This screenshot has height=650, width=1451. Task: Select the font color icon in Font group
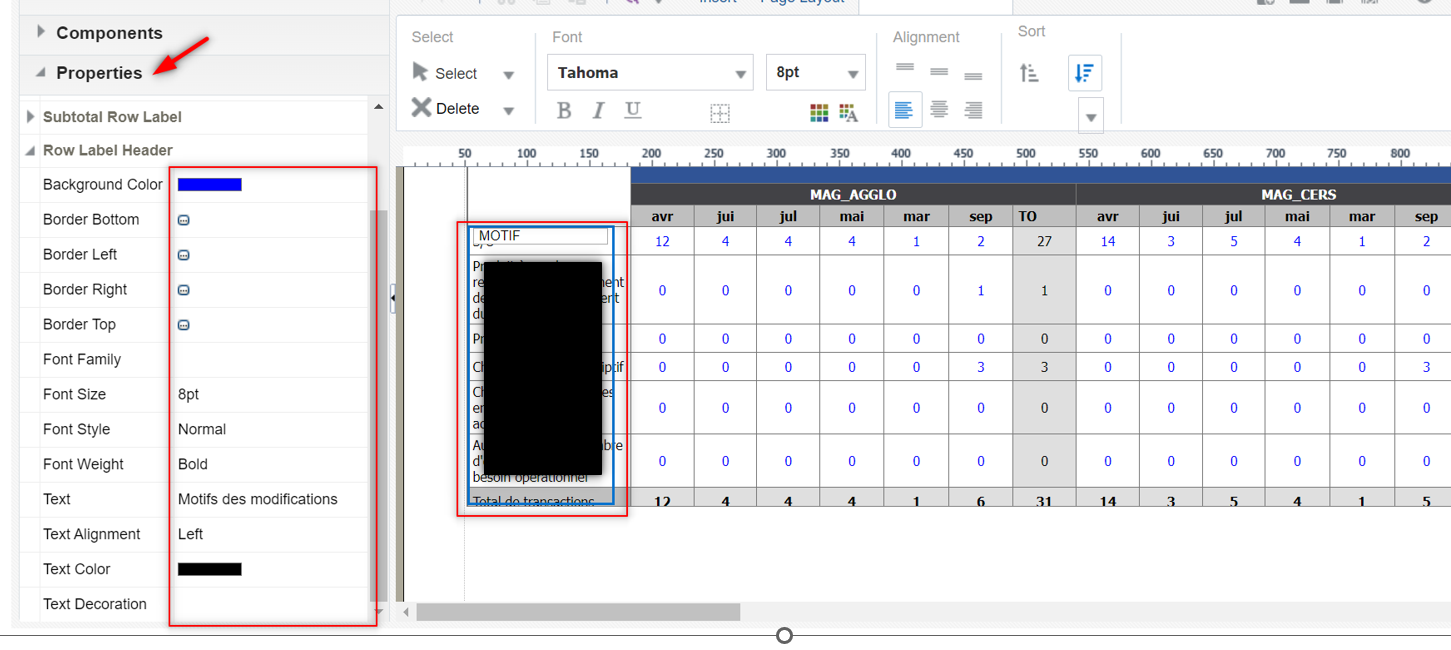[846, 112]
